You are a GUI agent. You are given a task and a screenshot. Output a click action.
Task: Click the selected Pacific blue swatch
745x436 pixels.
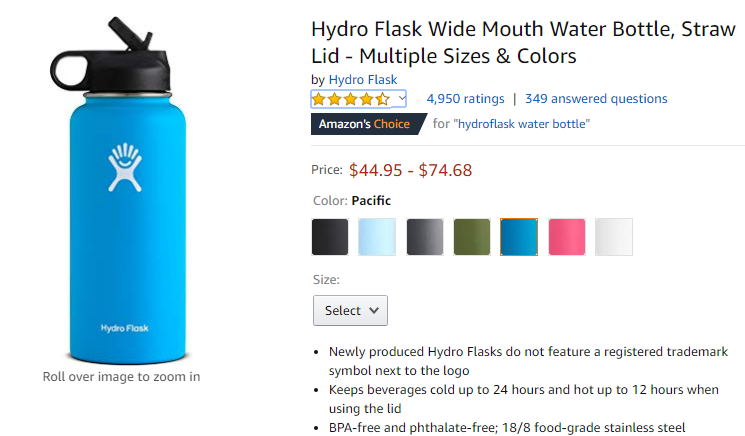click(x=519, y=237)
